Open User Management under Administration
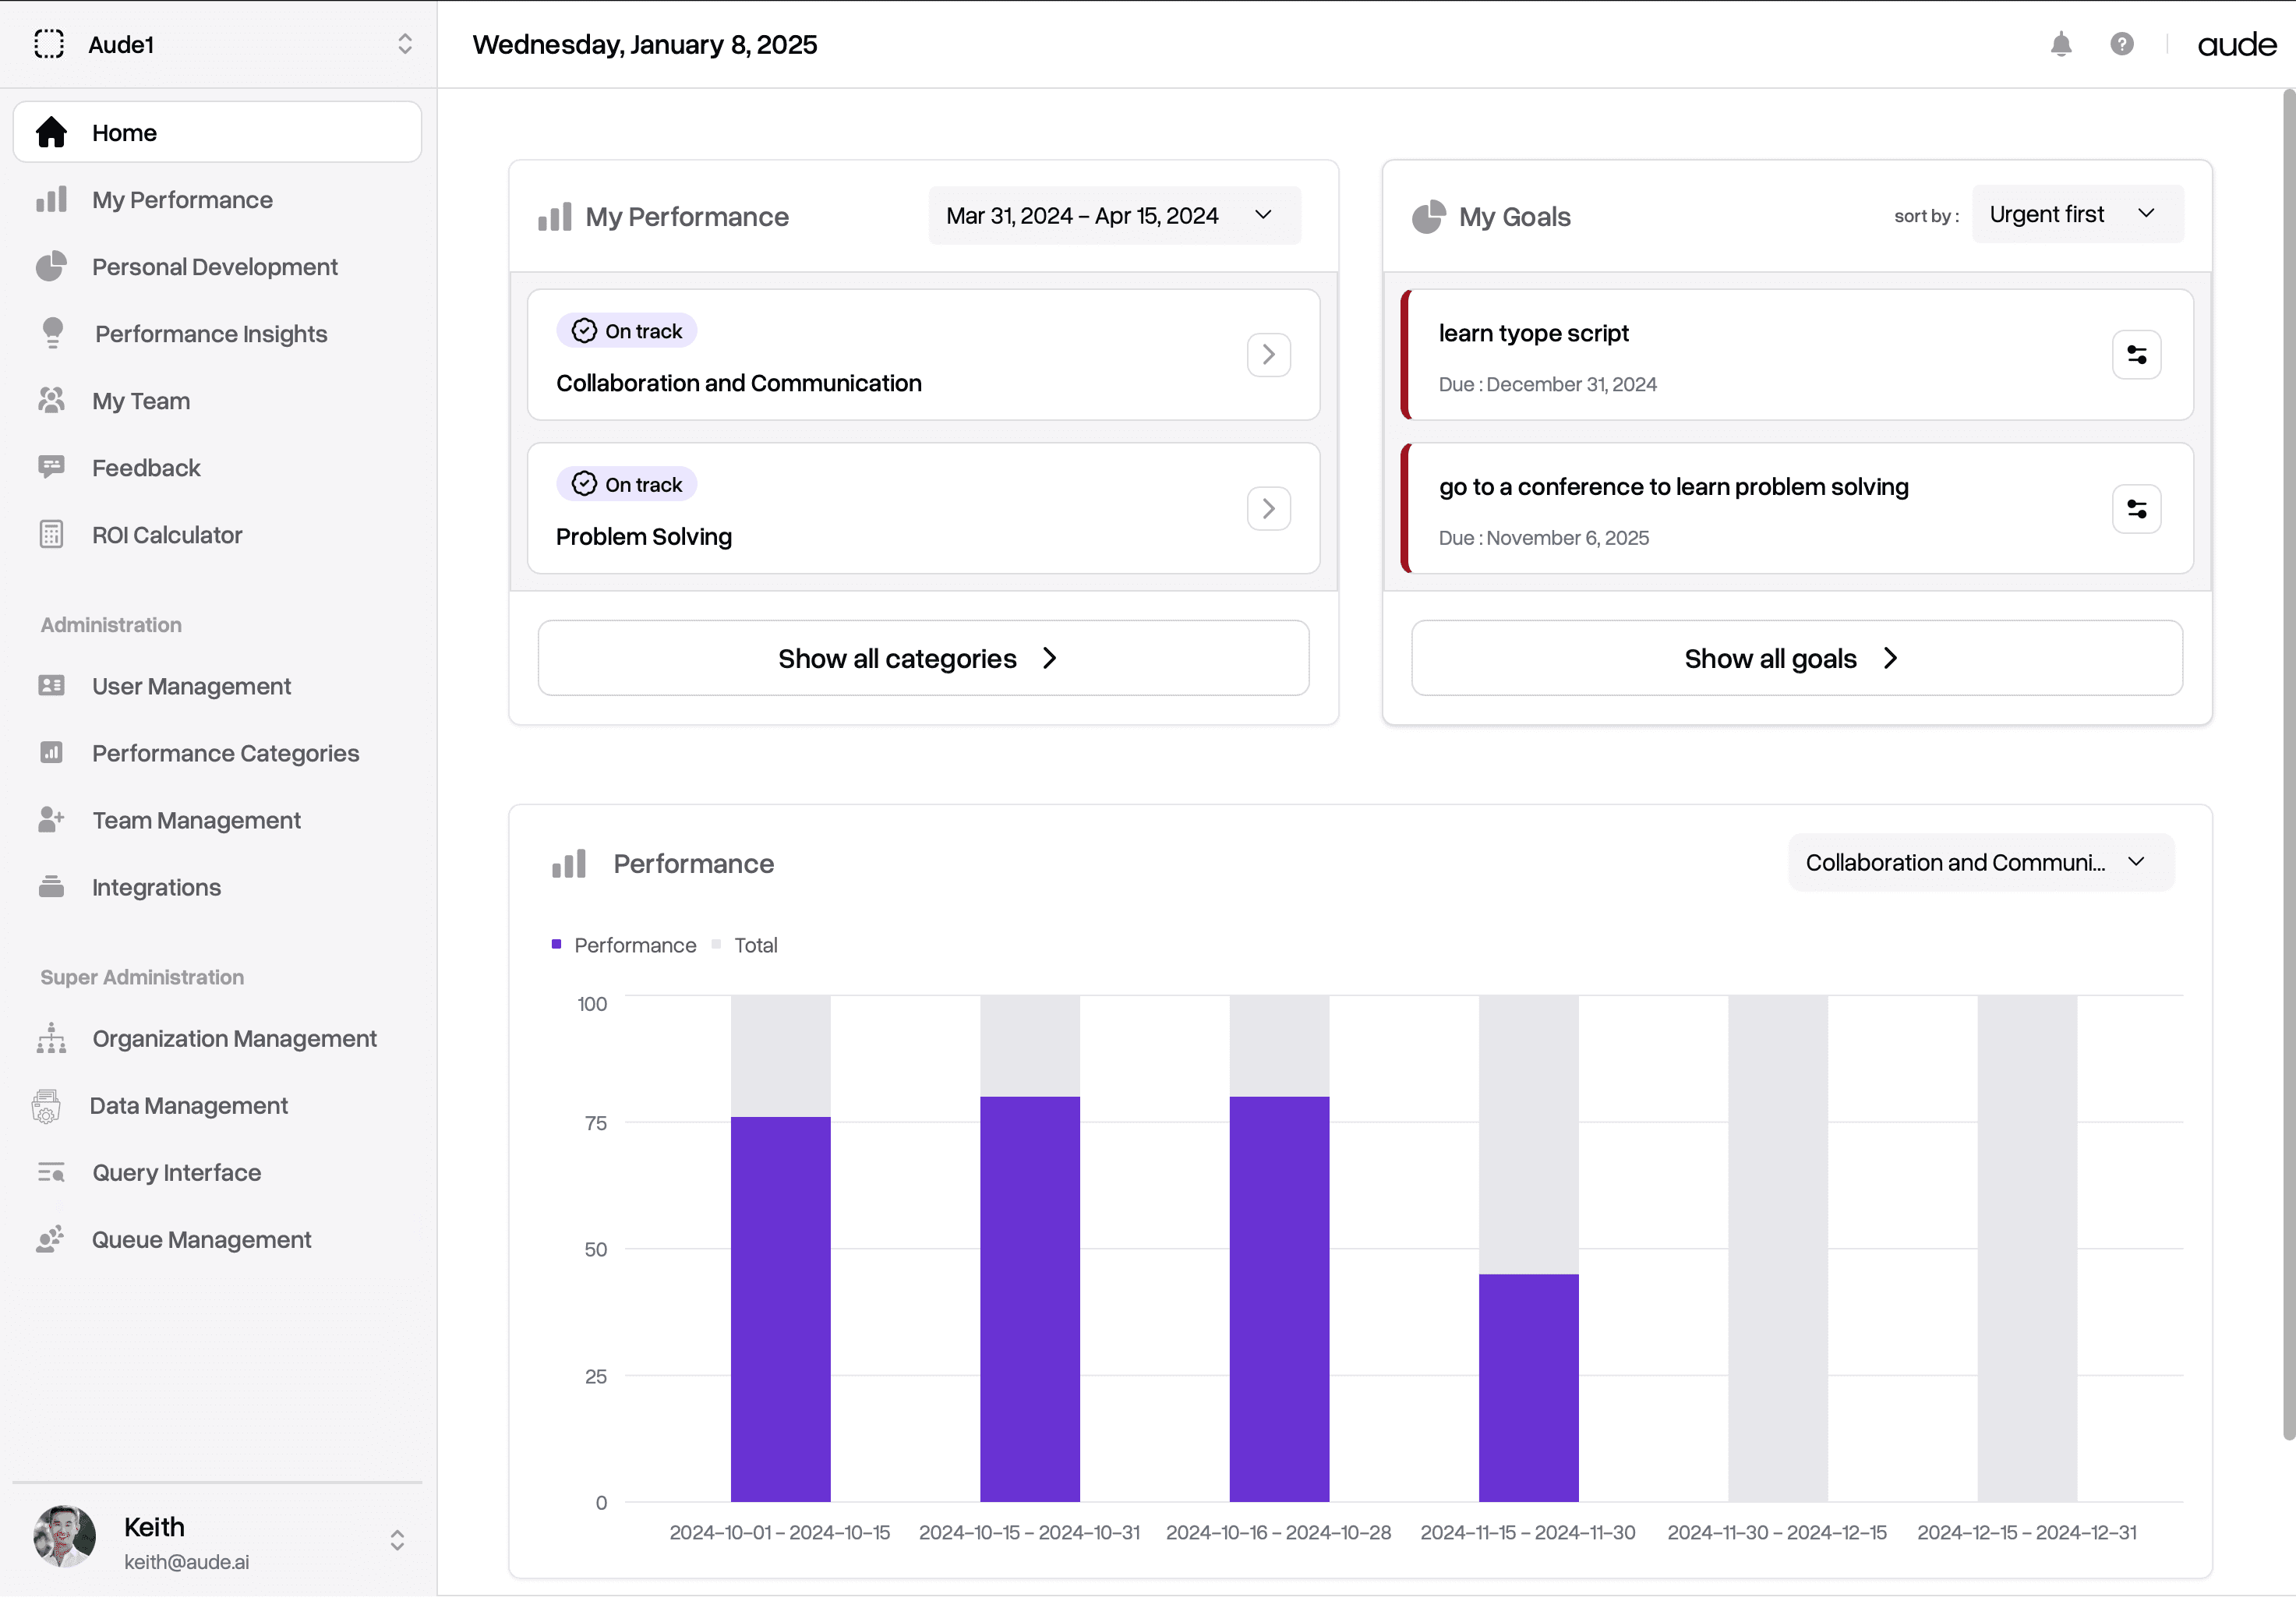The height and width of the screenshot is (1601, 2296). [190, 686]
